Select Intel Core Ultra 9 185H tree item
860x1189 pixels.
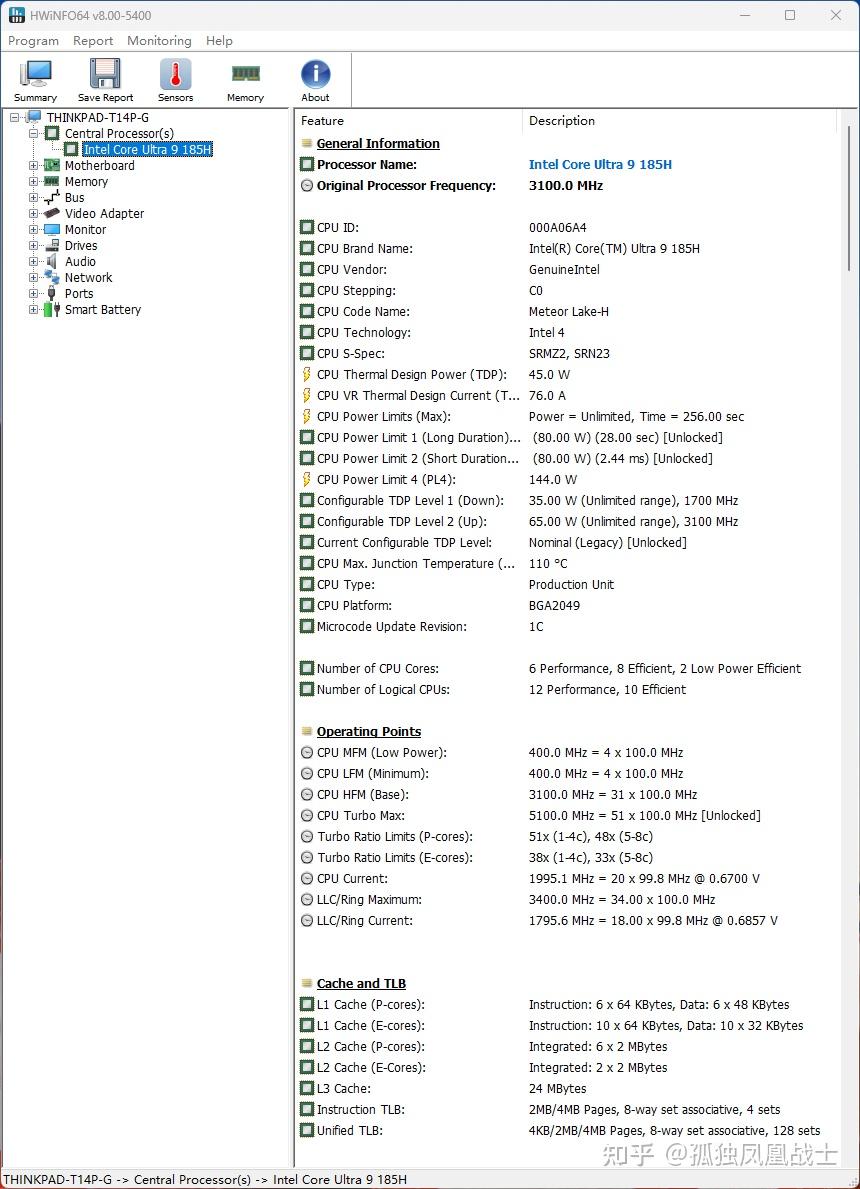[x=147, y=149]
